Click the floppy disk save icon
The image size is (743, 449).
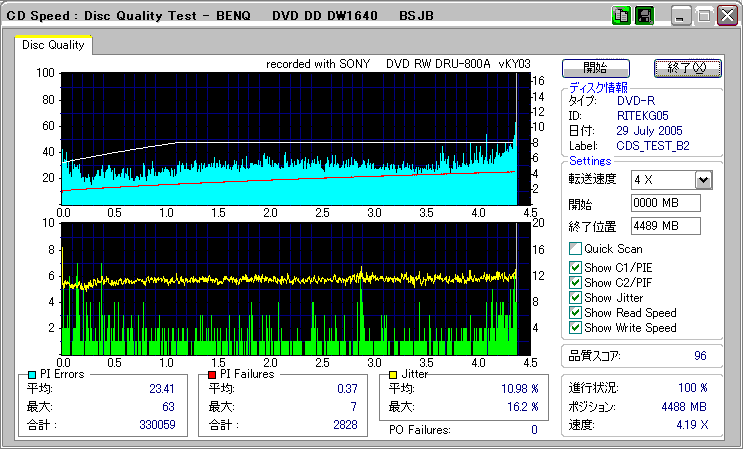coord(645,16)
